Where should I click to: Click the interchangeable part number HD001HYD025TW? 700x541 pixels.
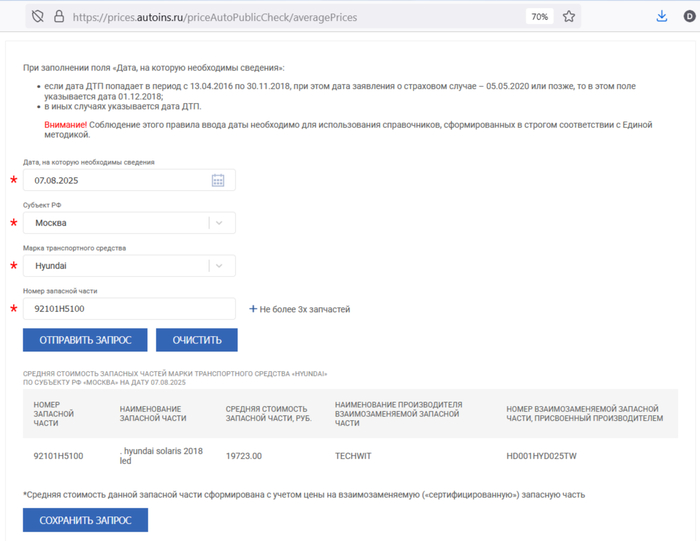click(x=541, y=456)
